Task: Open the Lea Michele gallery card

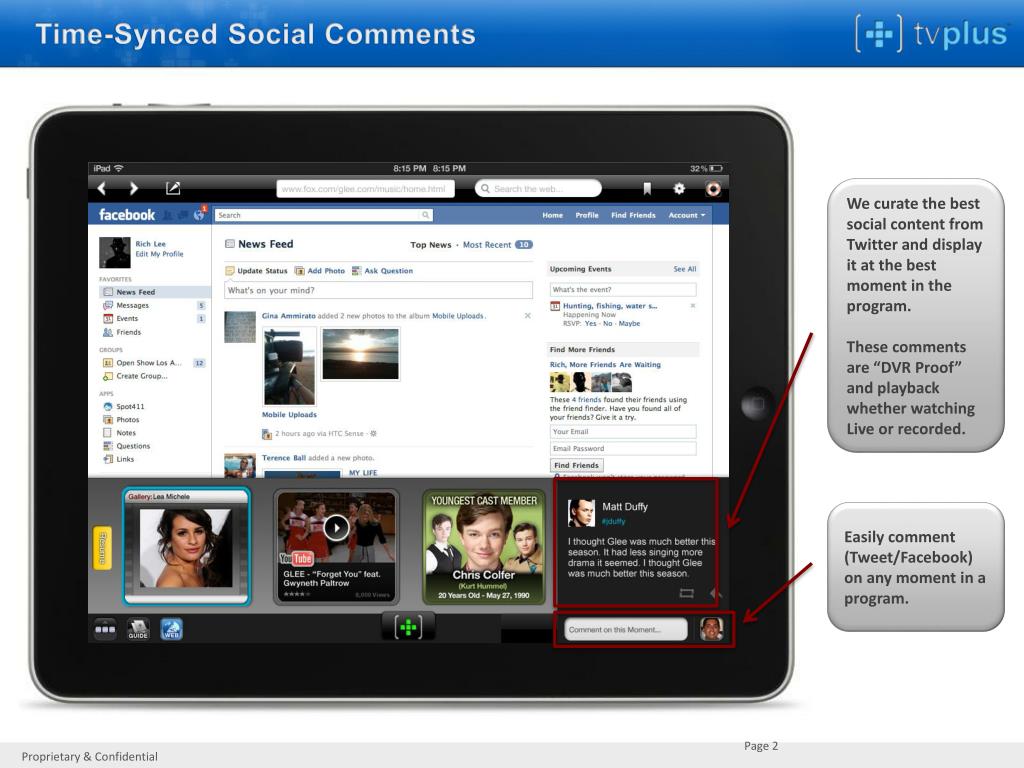Action: [x=187, y=546]
